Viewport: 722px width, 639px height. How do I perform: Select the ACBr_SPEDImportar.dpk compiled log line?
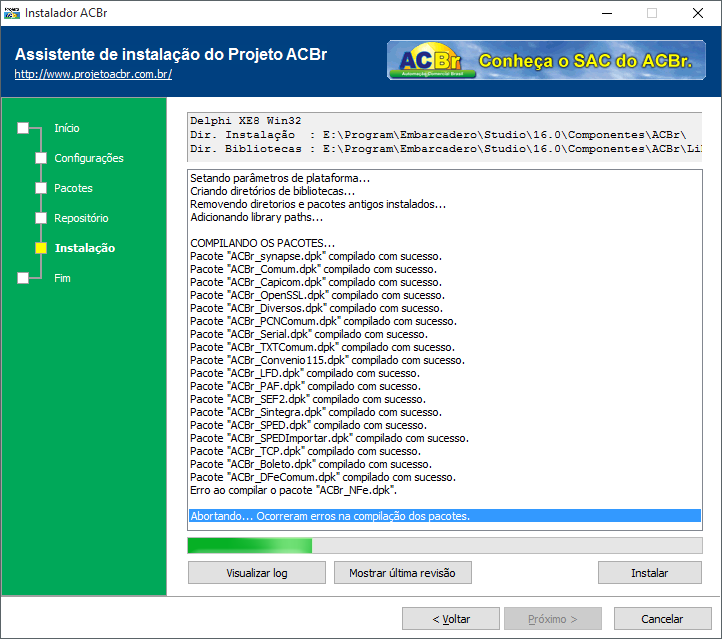(x=329, y=438)
